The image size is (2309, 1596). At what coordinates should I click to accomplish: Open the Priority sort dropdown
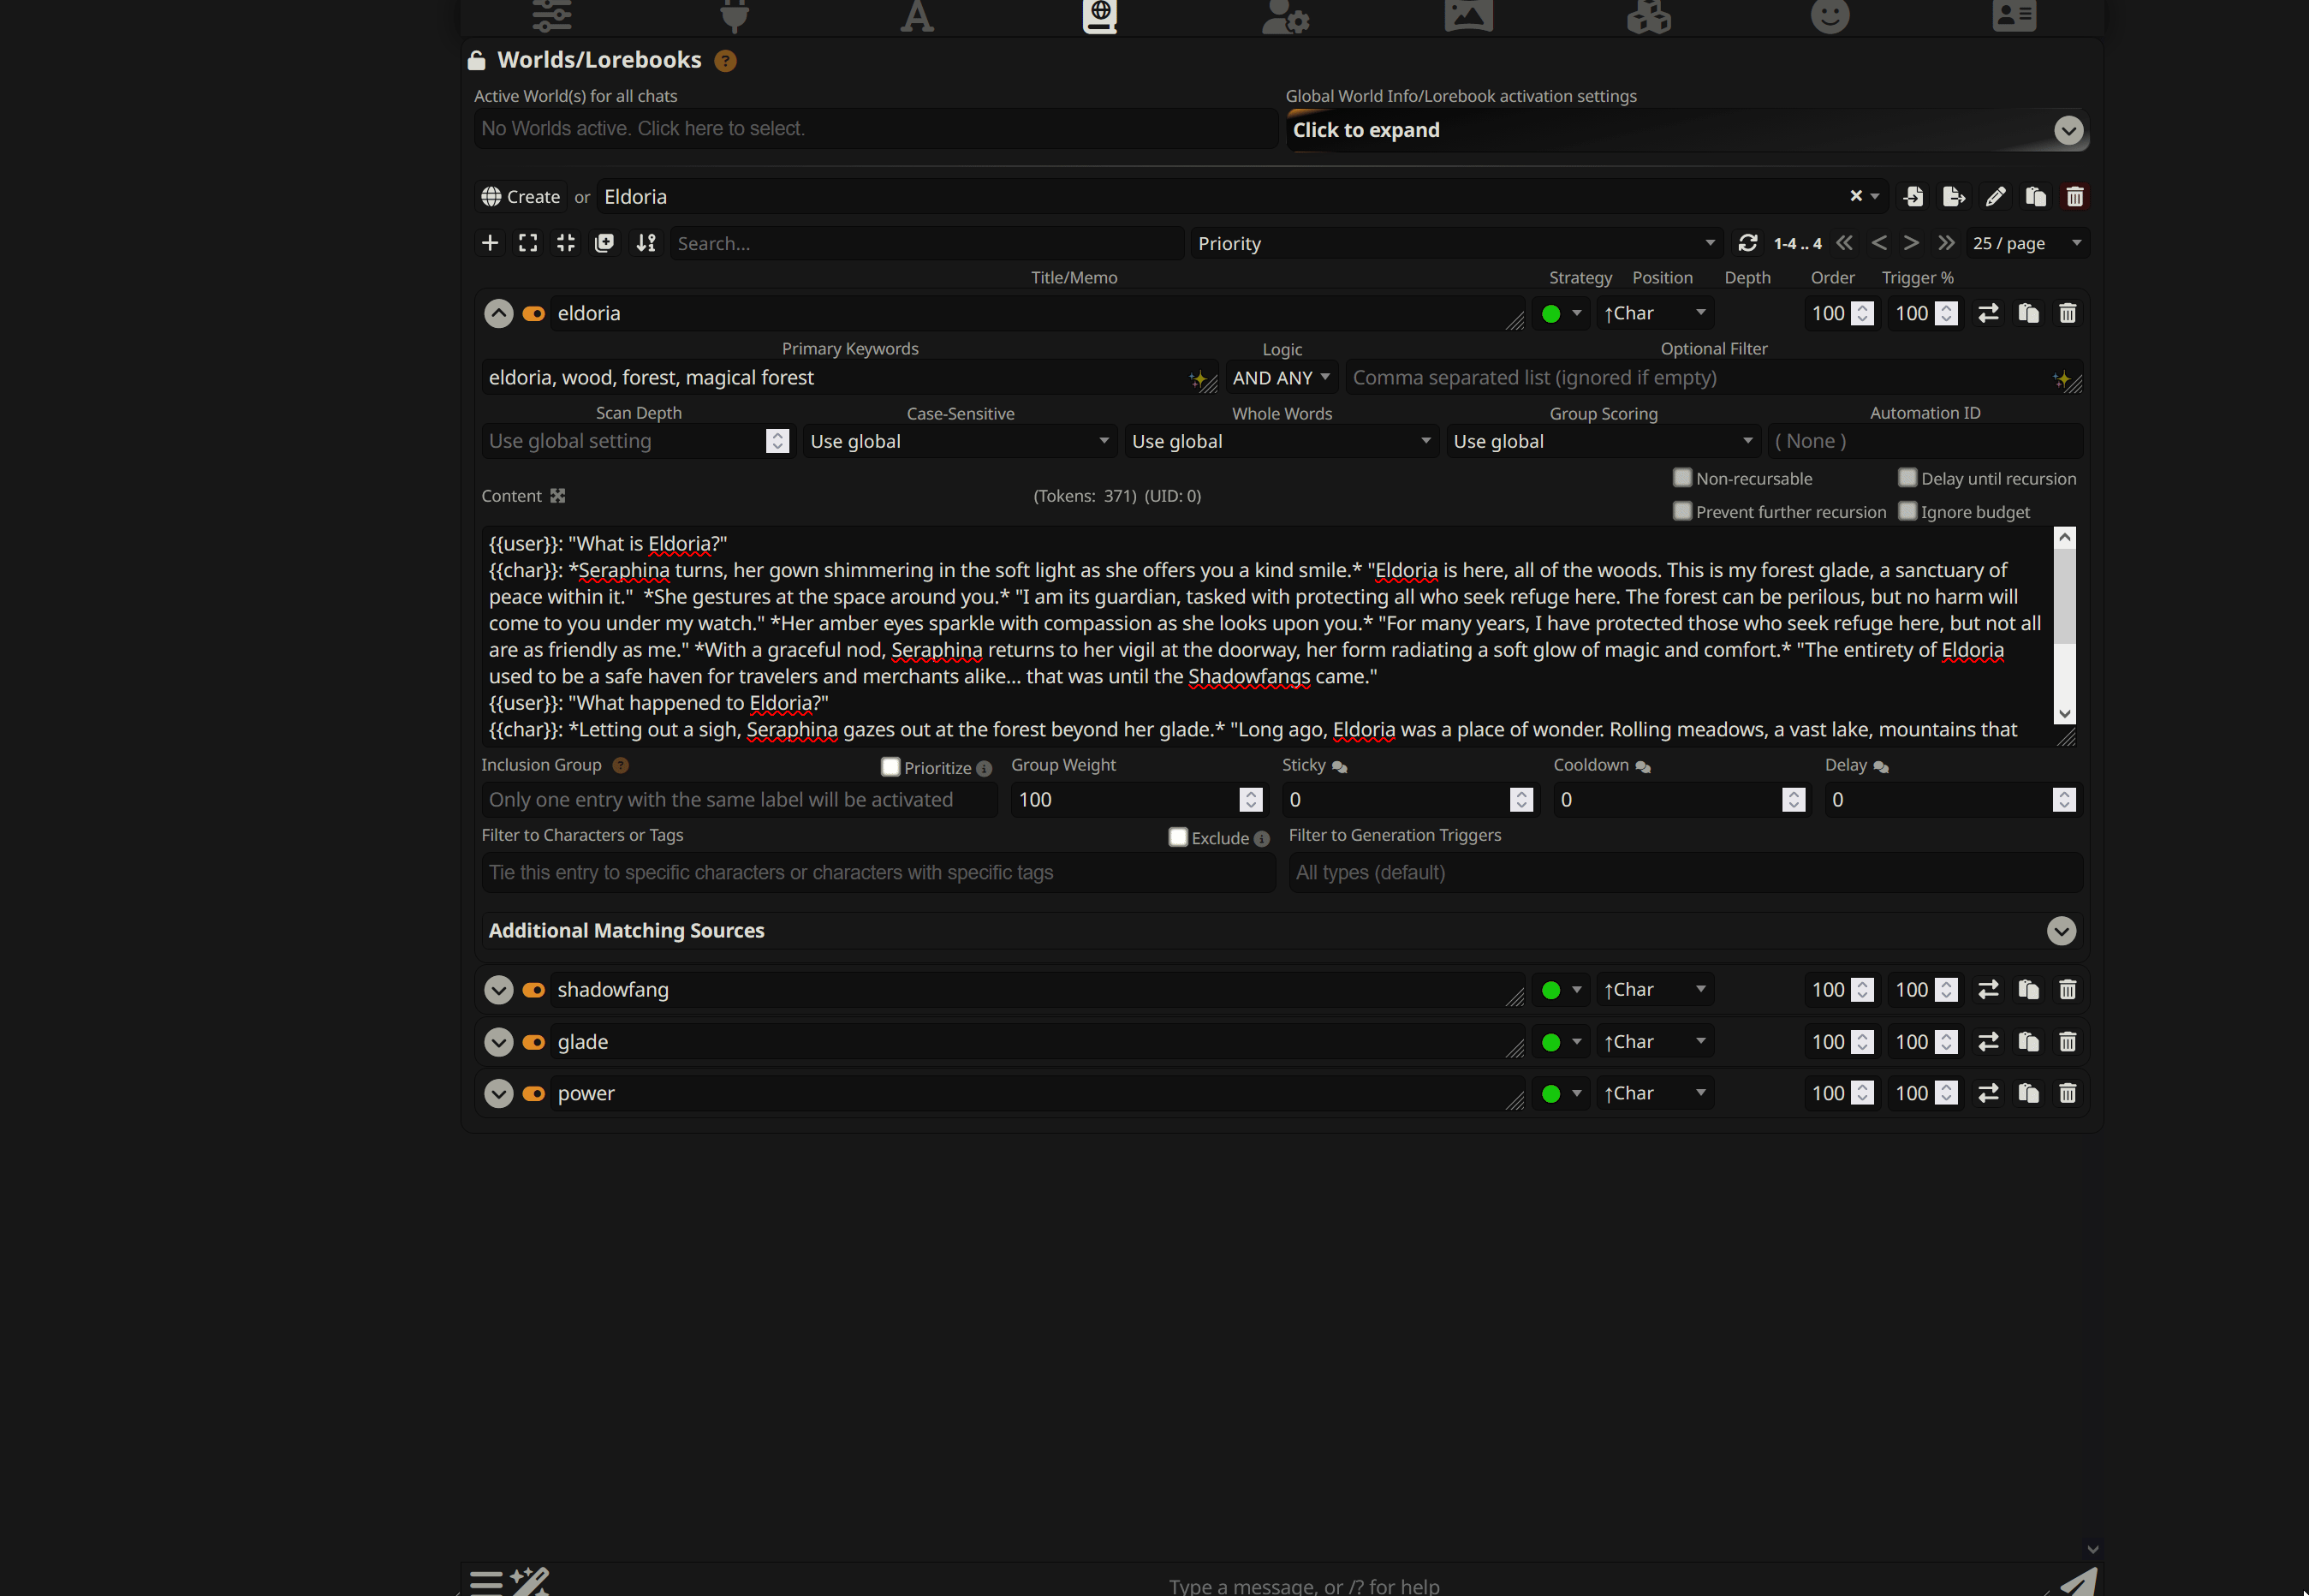pyautogui.click(x=1456, y=243)
